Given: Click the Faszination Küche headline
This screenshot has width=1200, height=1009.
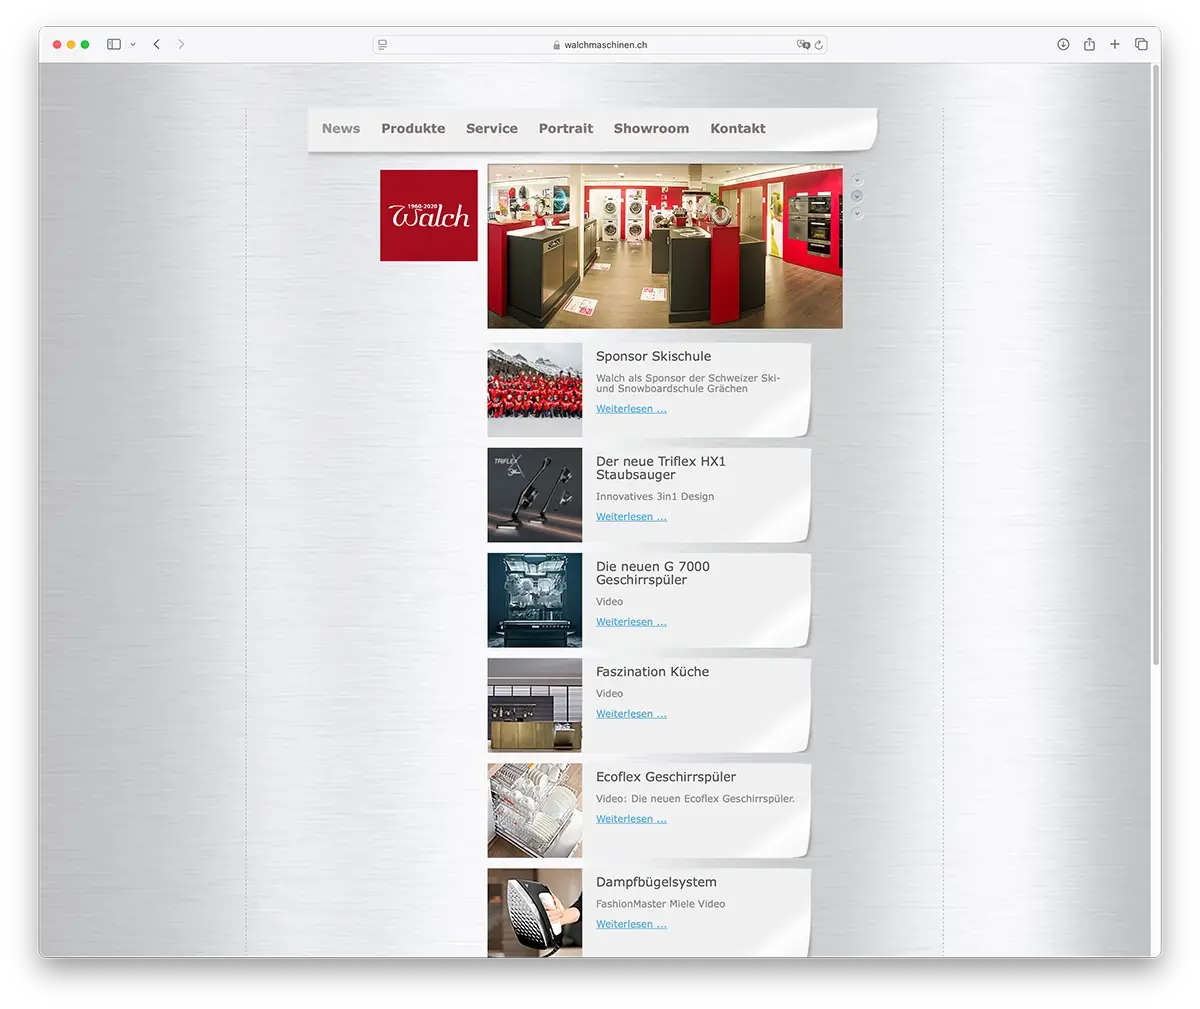Looking at the screenshot, I should coord(653,672).
